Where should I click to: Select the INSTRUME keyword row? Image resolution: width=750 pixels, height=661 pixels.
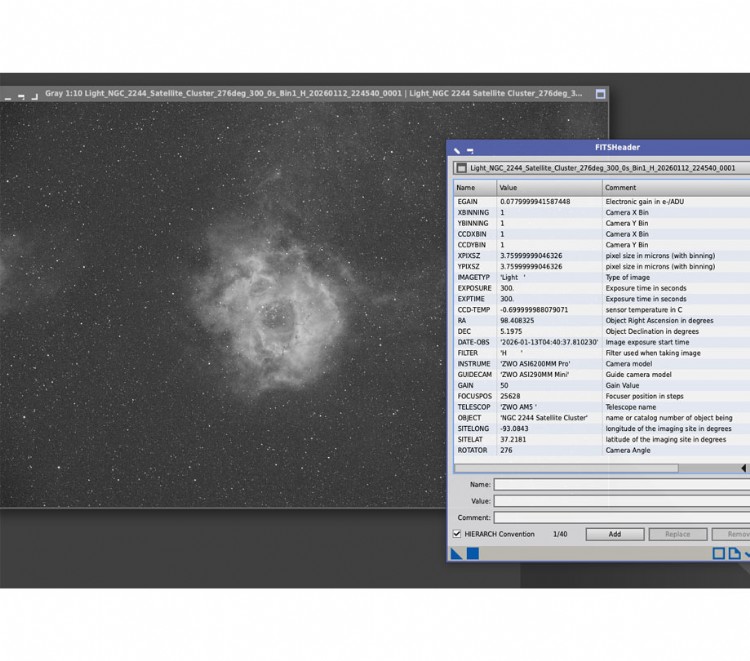click(x=602, y=364)
